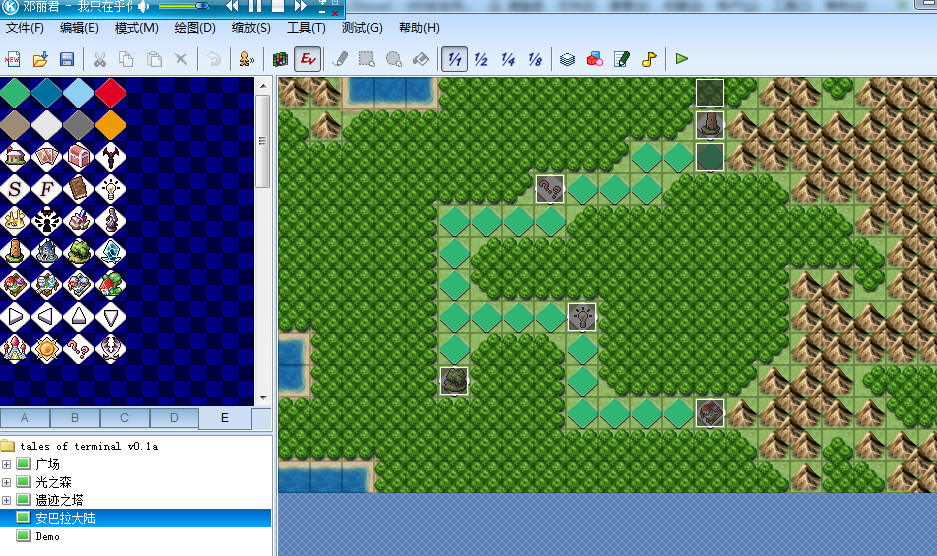The image size is (937, 556).
Task: Open the 测试(G) menu
Action: [x=362, y=28]
